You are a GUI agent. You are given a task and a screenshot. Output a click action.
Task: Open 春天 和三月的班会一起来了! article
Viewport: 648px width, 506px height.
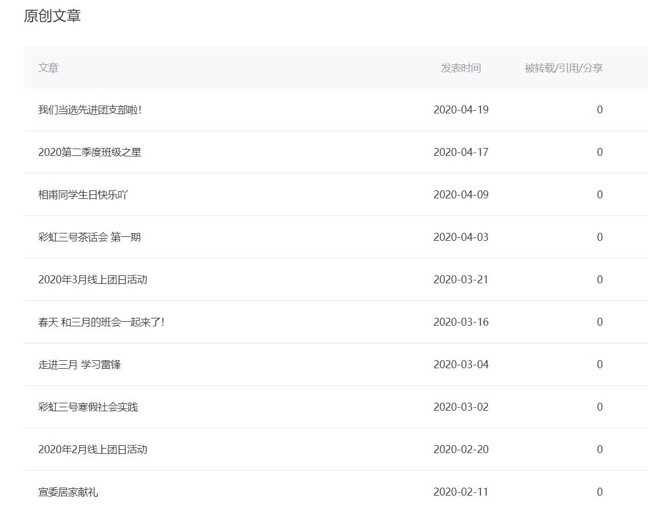pyautogui.click(x=101, y=322)
